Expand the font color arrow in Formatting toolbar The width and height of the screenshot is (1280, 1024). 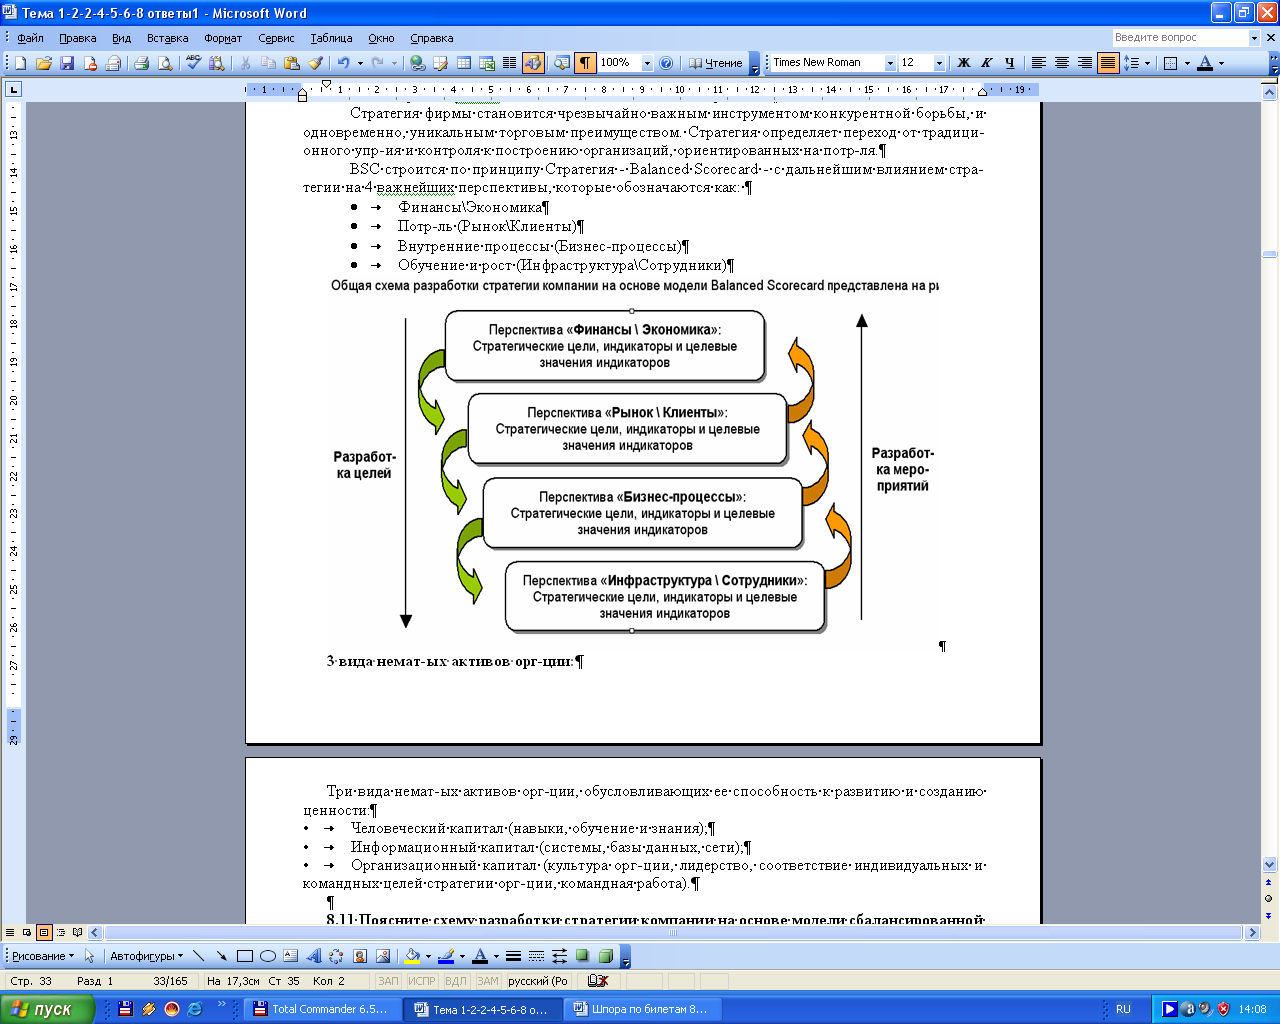pyautogui.click(x=1221, y=63)
